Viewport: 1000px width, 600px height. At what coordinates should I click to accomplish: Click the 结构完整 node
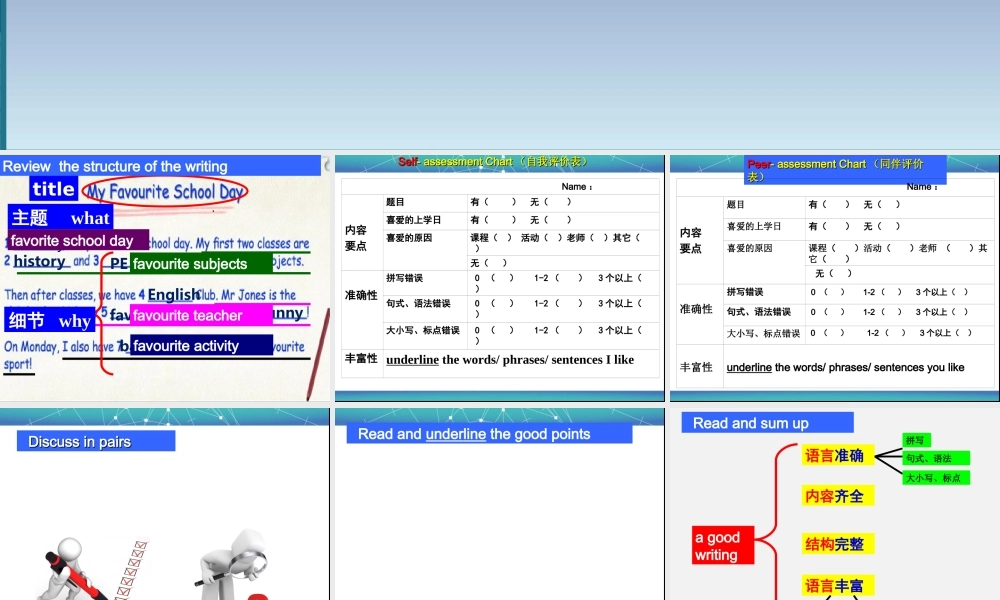(838, 544)
